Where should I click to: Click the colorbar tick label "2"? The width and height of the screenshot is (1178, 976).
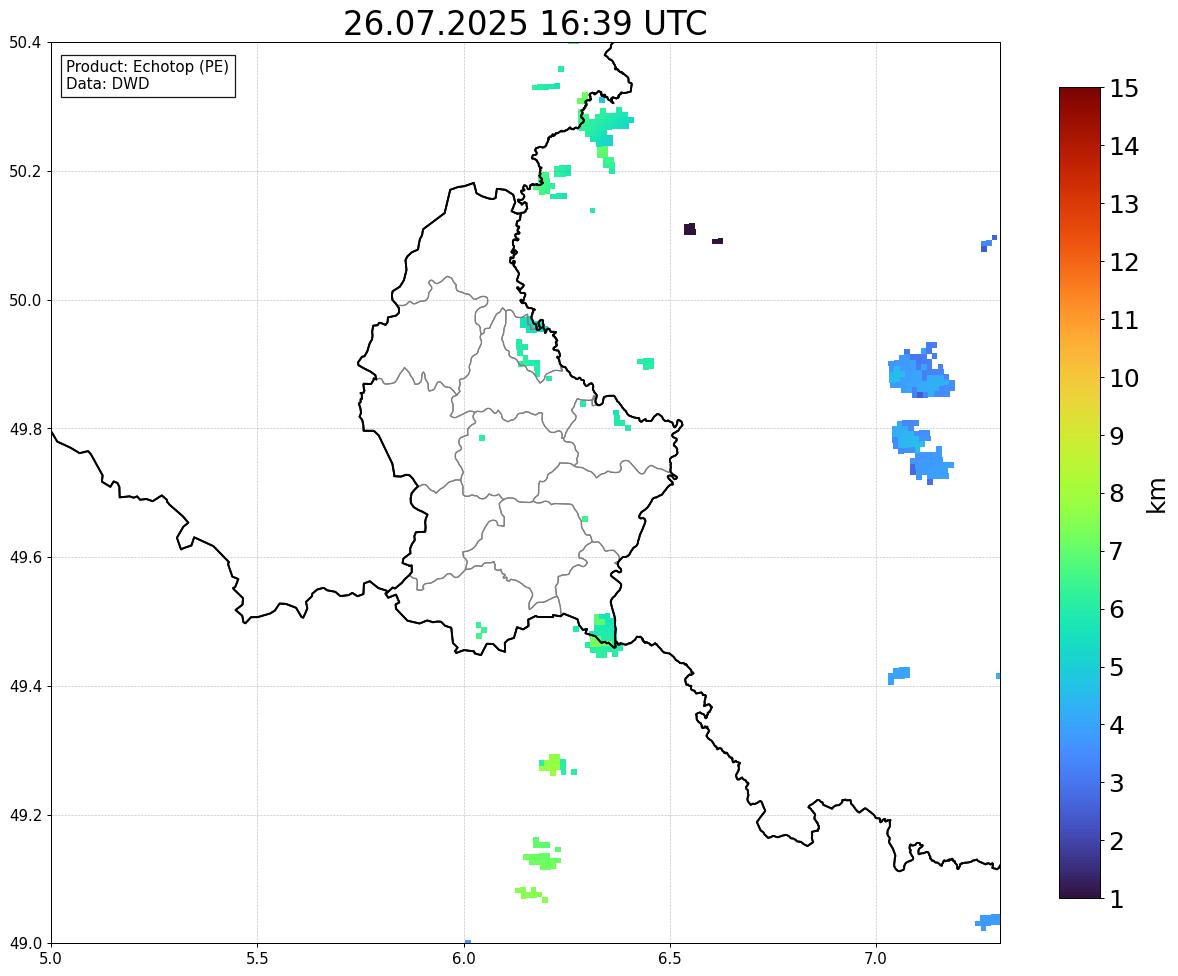click(1117, 841)
